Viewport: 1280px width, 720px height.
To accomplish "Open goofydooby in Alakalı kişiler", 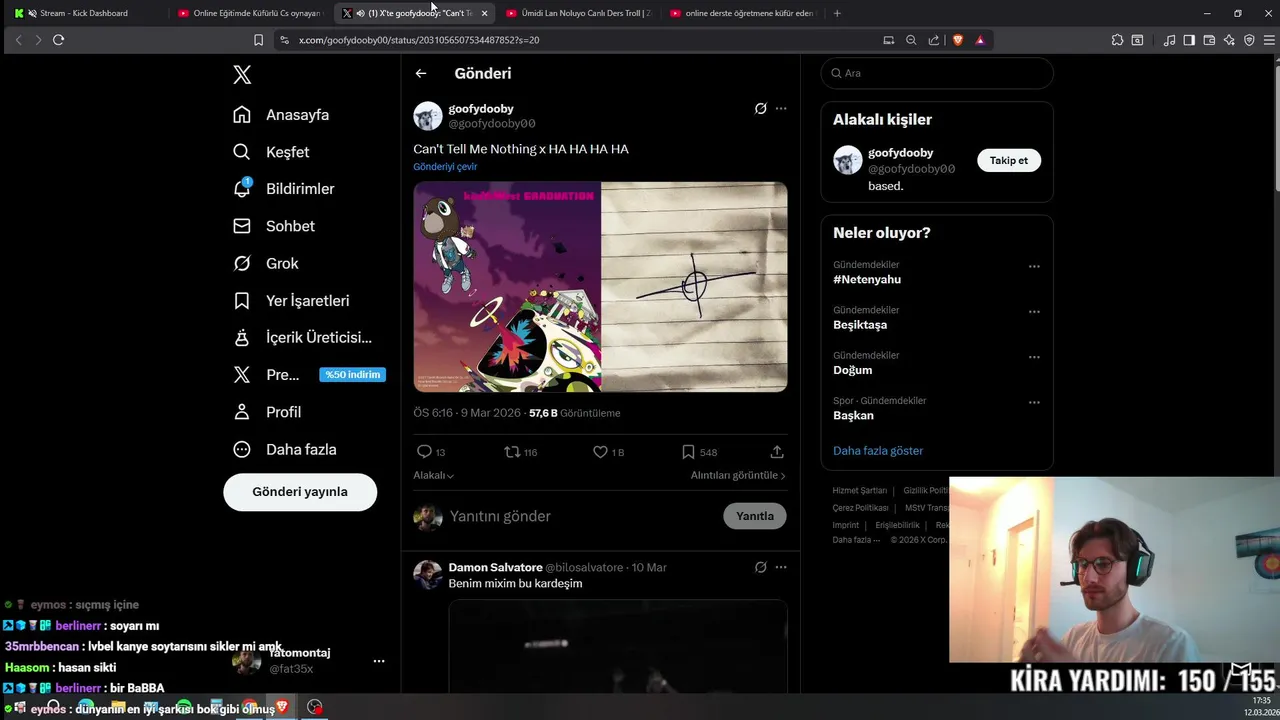I will (x=900, y=153).
